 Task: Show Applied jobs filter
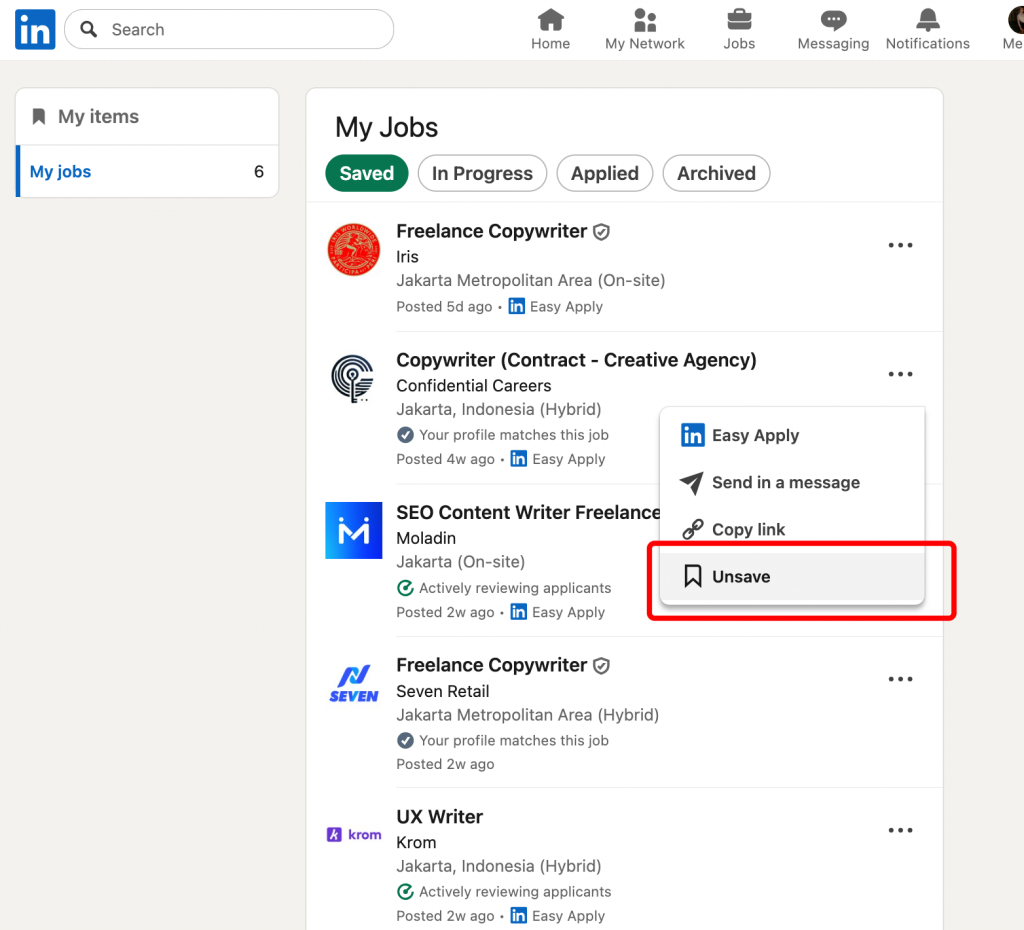[604, 173]
